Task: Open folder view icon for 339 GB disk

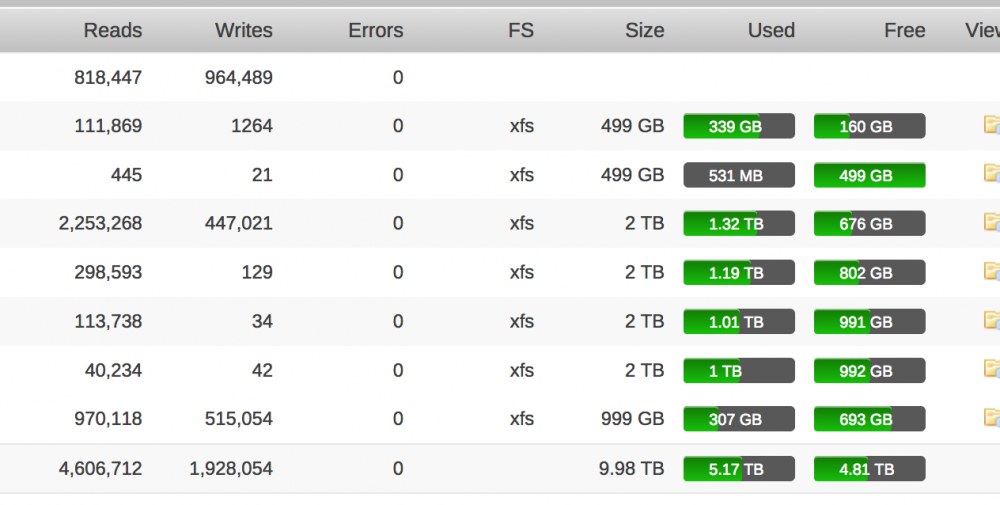Action: click(x=992, y=125)
